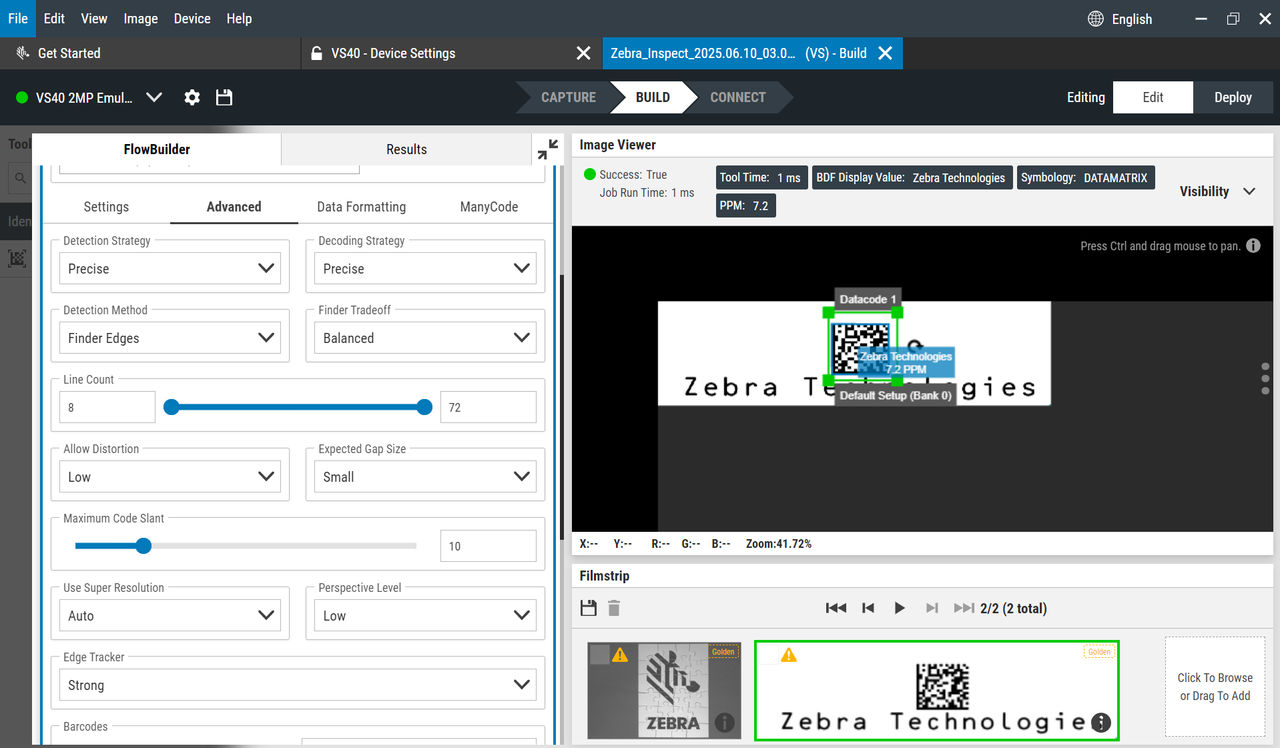The width and height of the screenshot is (1280, 748).
Task: Switch to the Data Formatting tab
Action: tap(361, 207)
